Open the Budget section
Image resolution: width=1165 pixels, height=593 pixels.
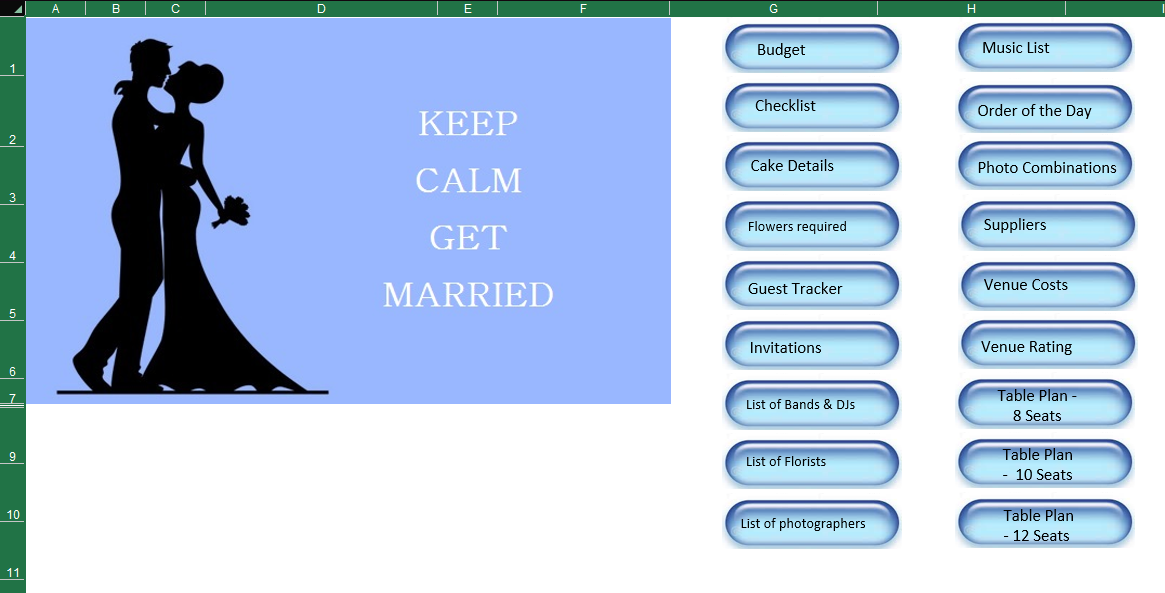(812, 48)
